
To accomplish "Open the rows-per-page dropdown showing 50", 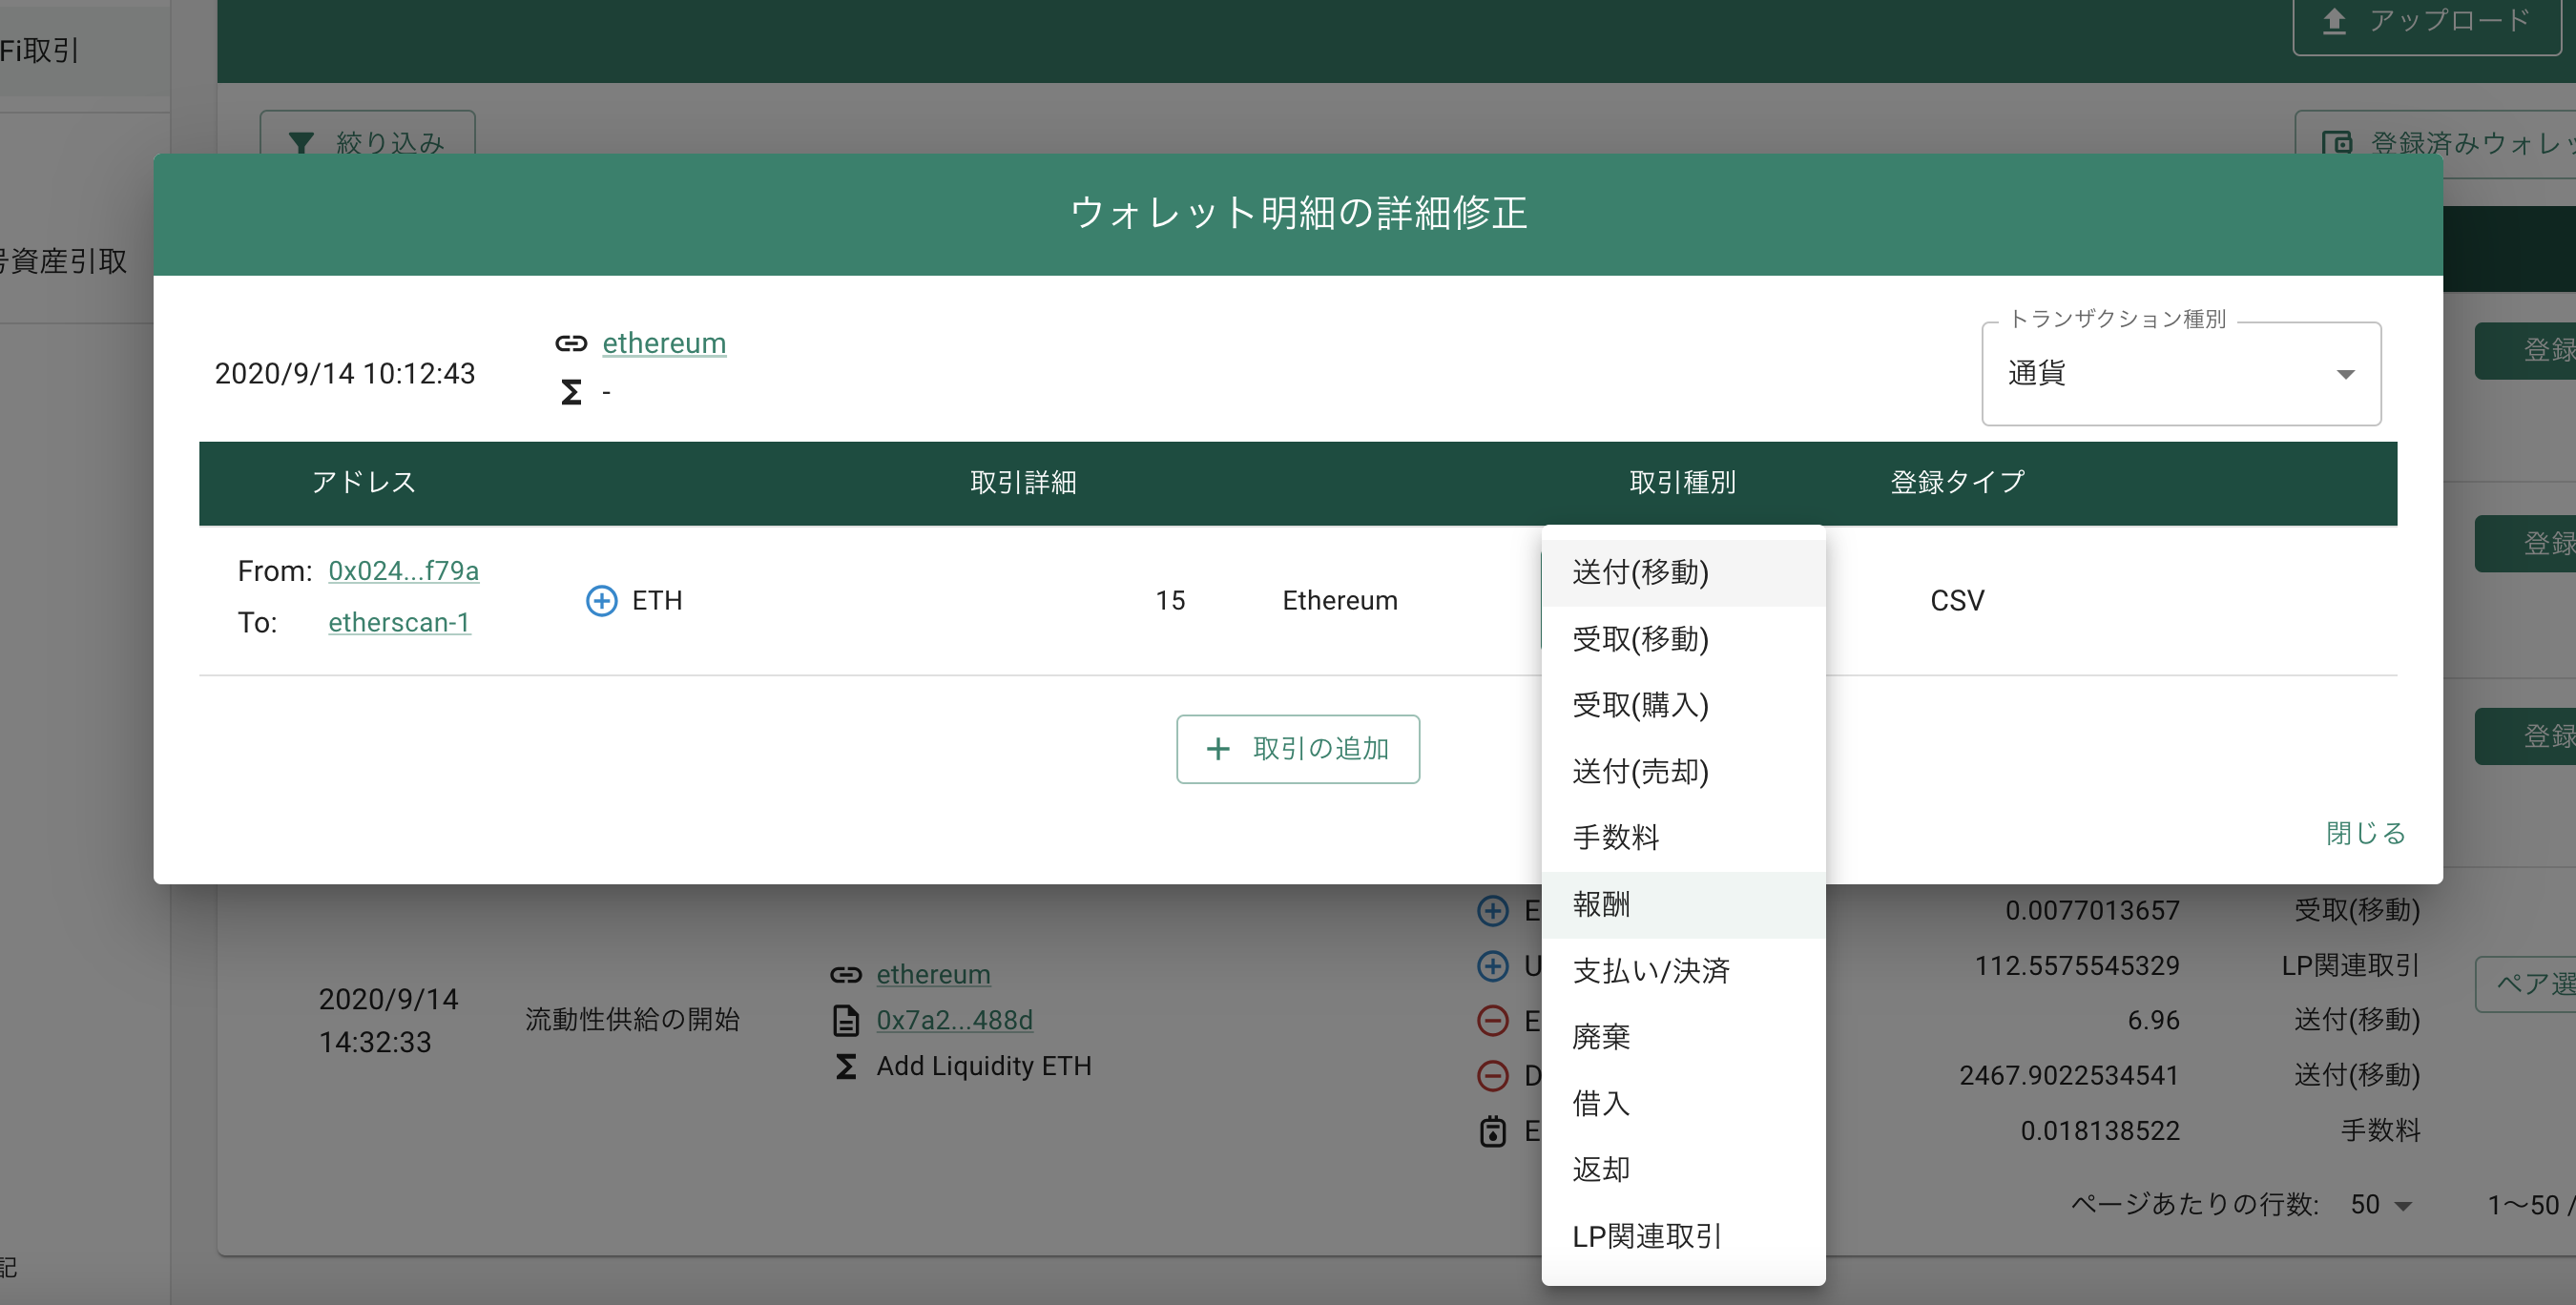I will [2381, 1204].
